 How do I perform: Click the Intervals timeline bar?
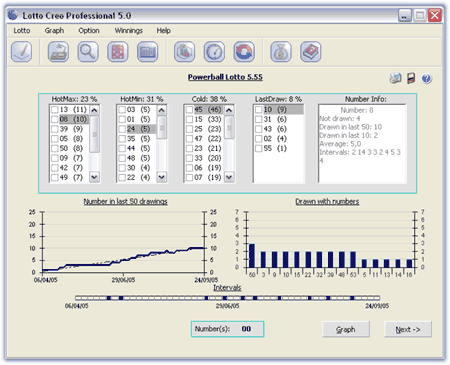coord(227,298)
